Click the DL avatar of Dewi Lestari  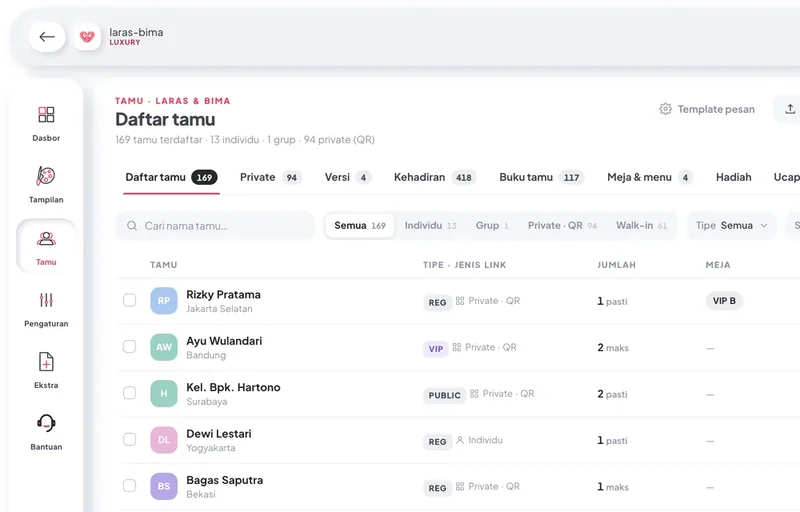pos(164,440)
